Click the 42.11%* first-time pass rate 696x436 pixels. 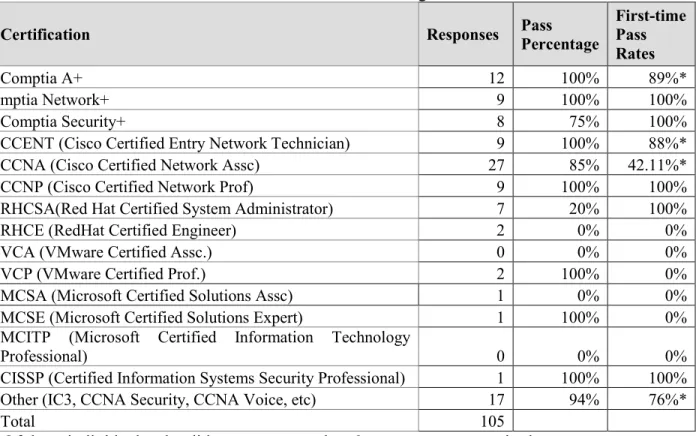point(657,165)
